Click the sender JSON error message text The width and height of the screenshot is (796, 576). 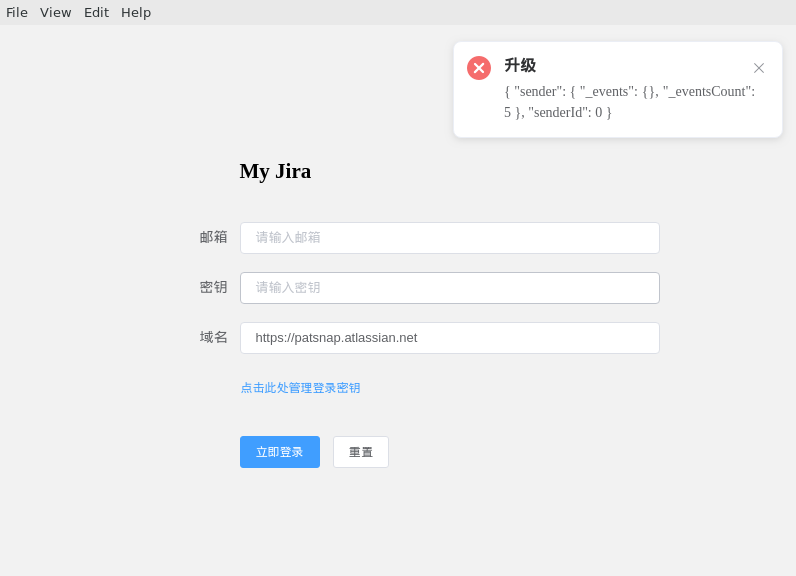point(629,101)
